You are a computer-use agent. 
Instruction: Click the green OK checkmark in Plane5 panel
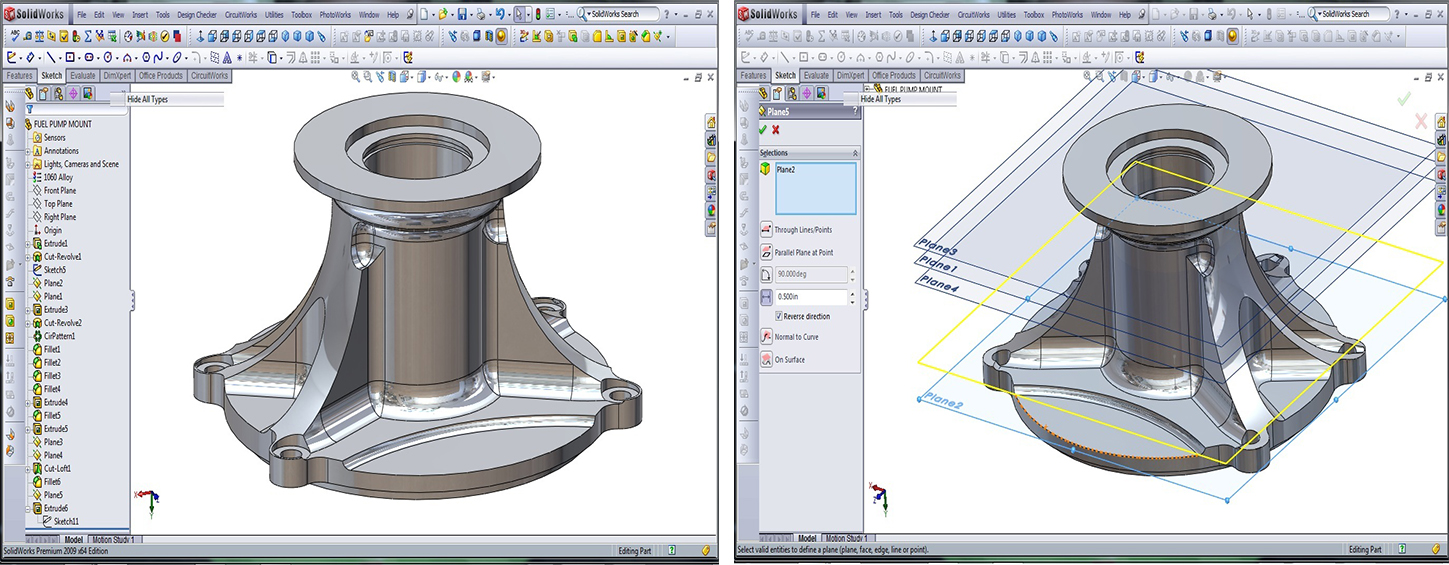pos(763,130)
